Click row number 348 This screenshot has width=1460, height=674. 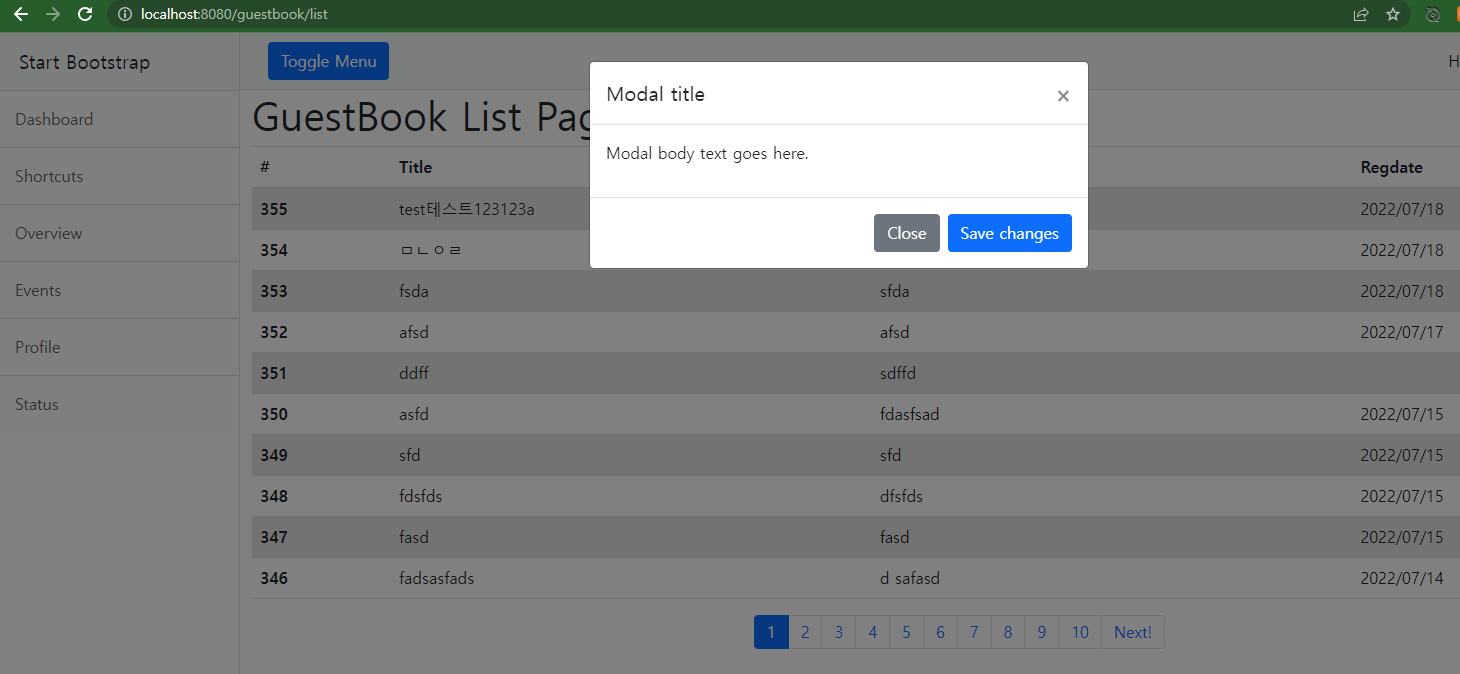click(274, 496)
